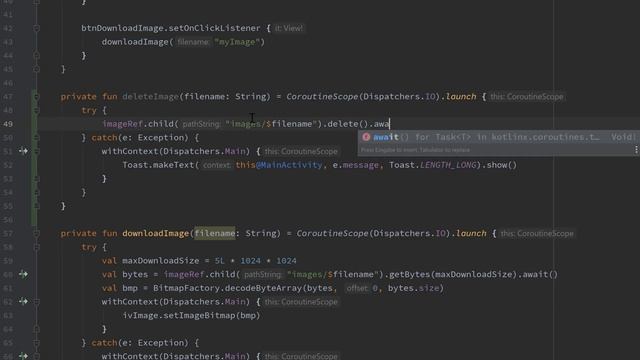Screen dimensions: 640x360
Task: Click the deleteImage function name
Action: [x=150, y=97]
